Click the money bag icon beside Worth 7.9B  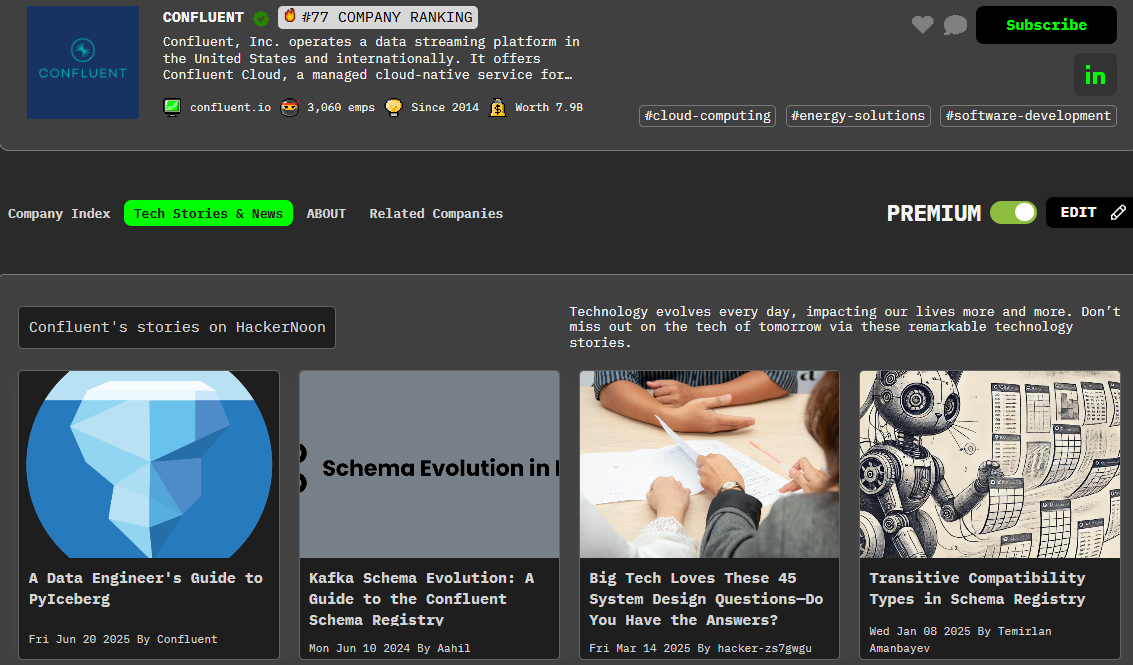(x=497, y=107)
